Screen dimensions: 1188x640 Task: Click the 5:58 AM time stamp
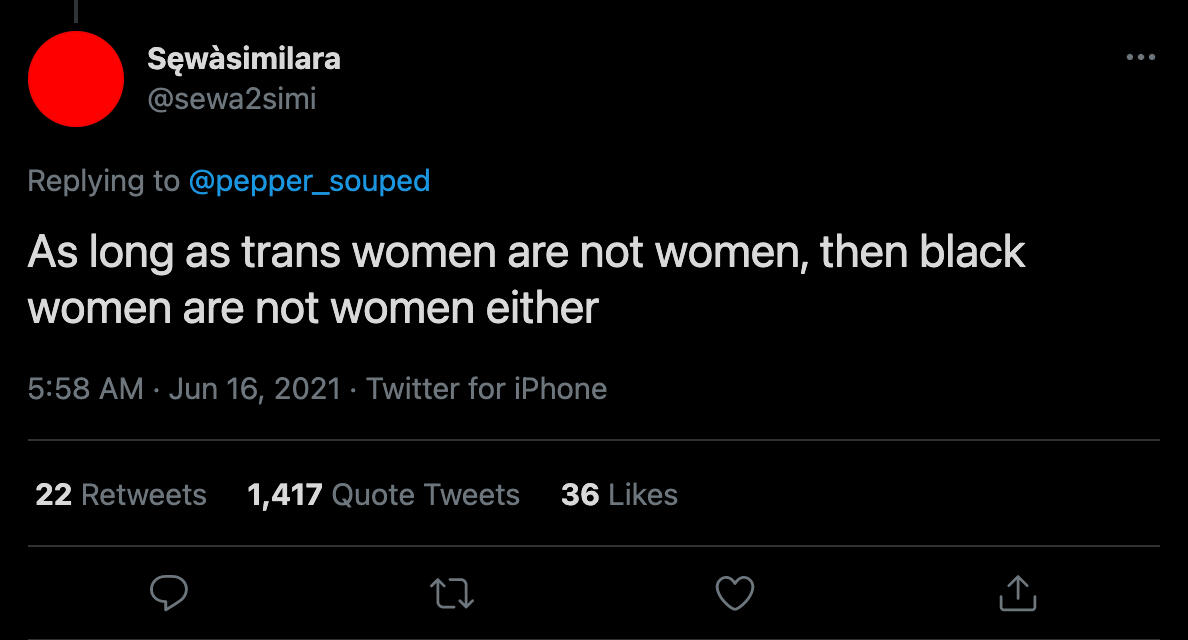tap(86, 388)
